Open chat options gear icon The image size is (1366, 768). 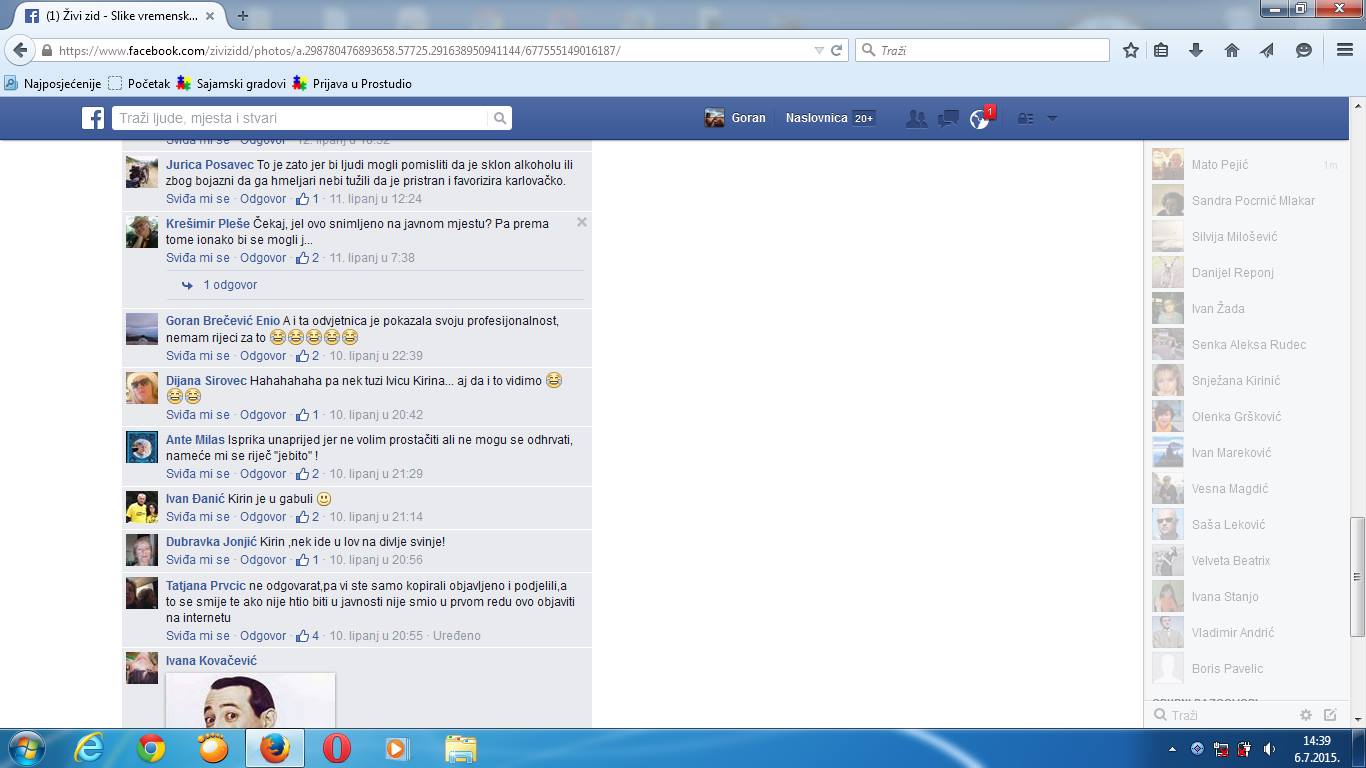[1305, 715]
